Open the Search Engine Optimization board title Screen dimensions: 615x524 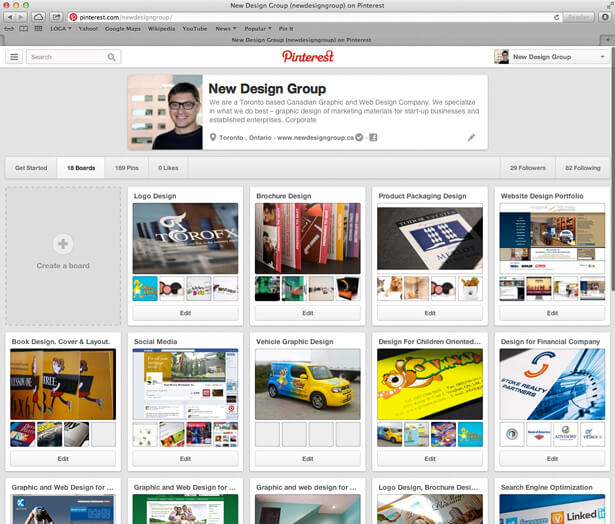[x=546, y=487]
